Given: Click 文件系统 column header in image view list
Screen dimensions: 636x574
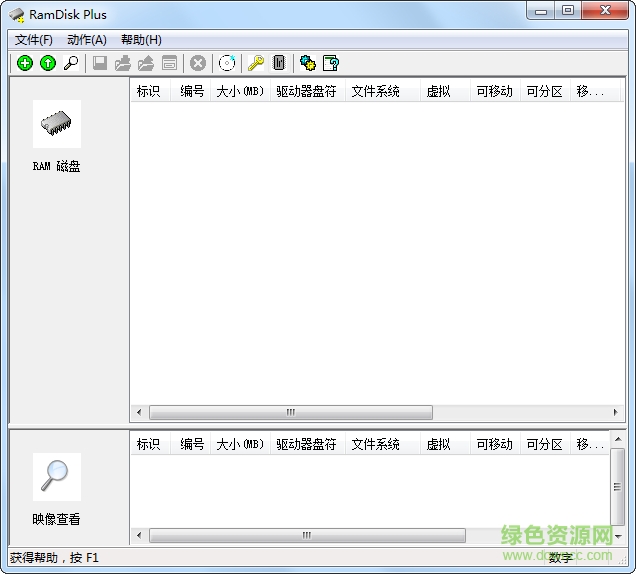Looking at the screenshot, I should pyautogui.click(x=383, y=444).
